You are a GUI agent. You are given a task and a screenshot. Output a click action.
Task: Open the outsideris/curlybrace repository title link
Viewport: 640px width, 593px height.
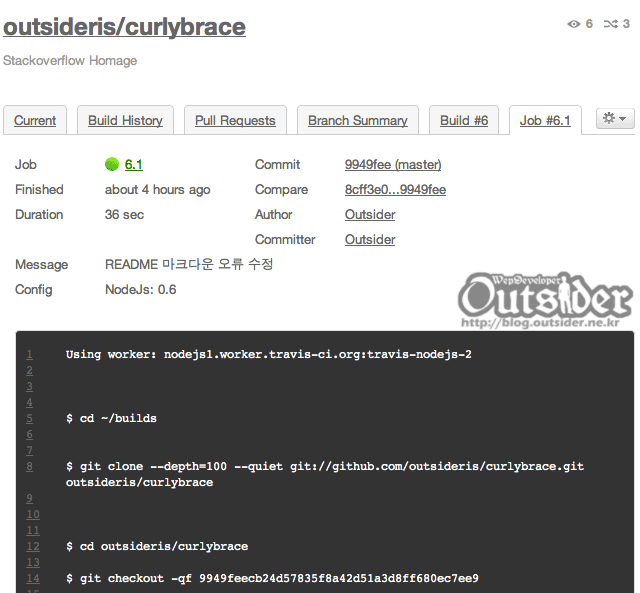(124, 27)
